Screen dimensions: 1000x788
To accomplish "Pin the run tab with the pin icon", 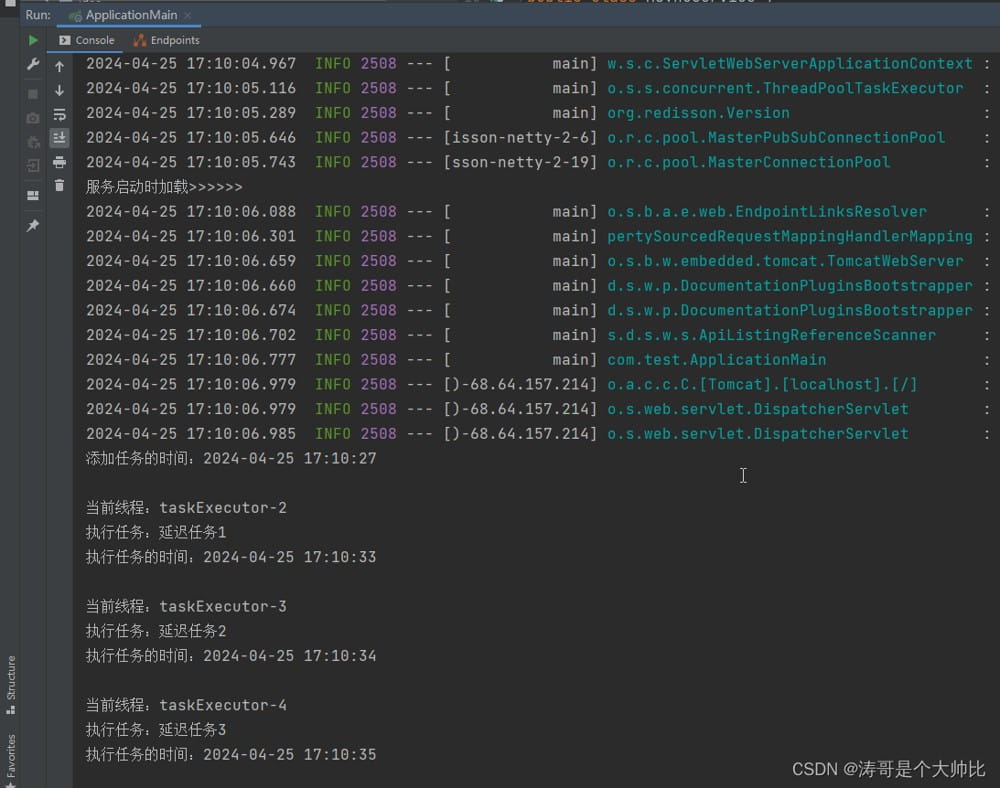I will click(x=33, y=225).
